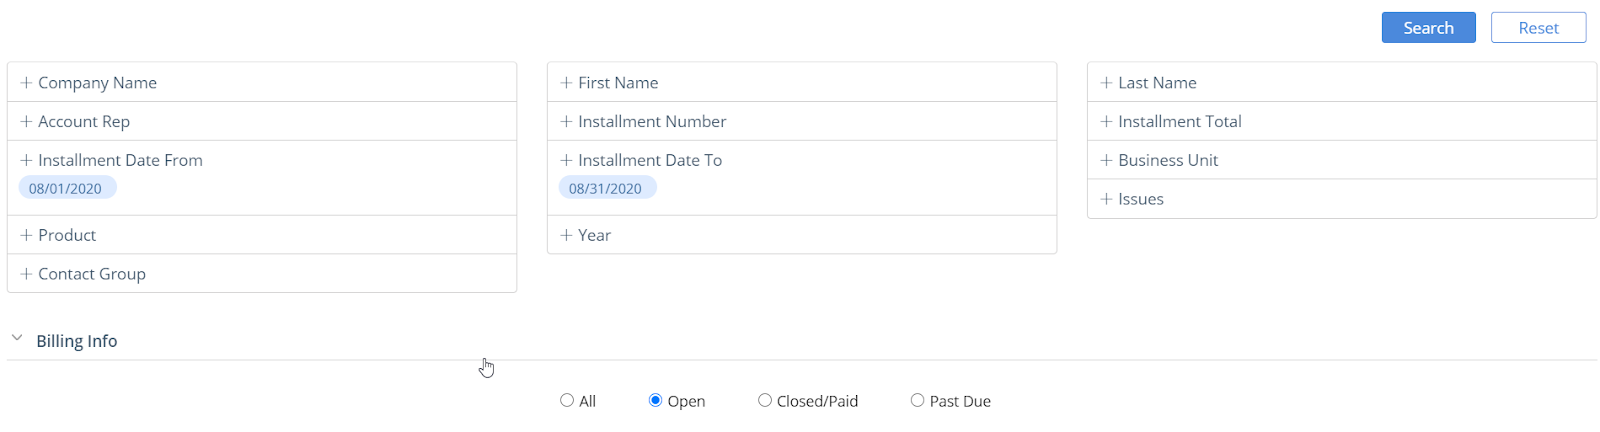
Task: Click the plus icon beside Last Name
Action: [1106, 83]
